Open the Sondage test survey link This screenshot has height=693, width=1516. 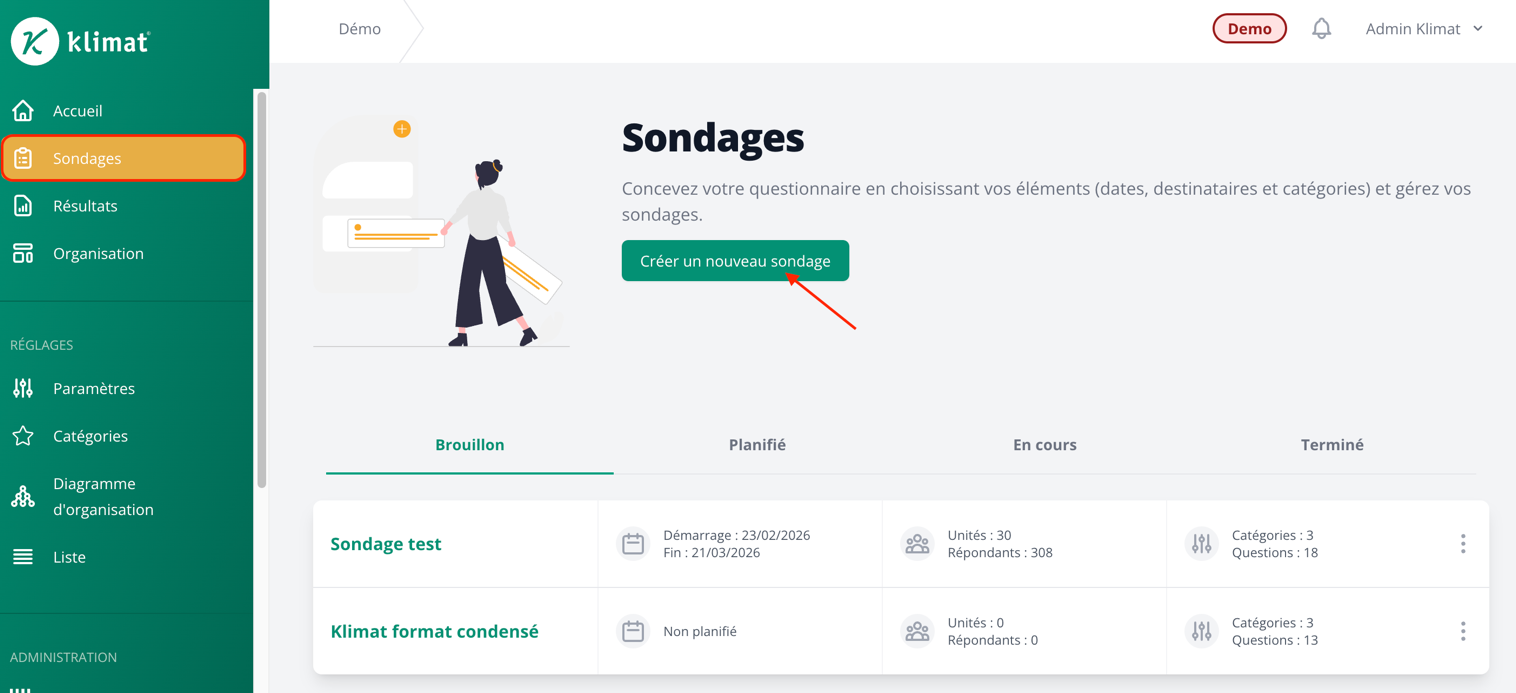(x=385, y=543)
